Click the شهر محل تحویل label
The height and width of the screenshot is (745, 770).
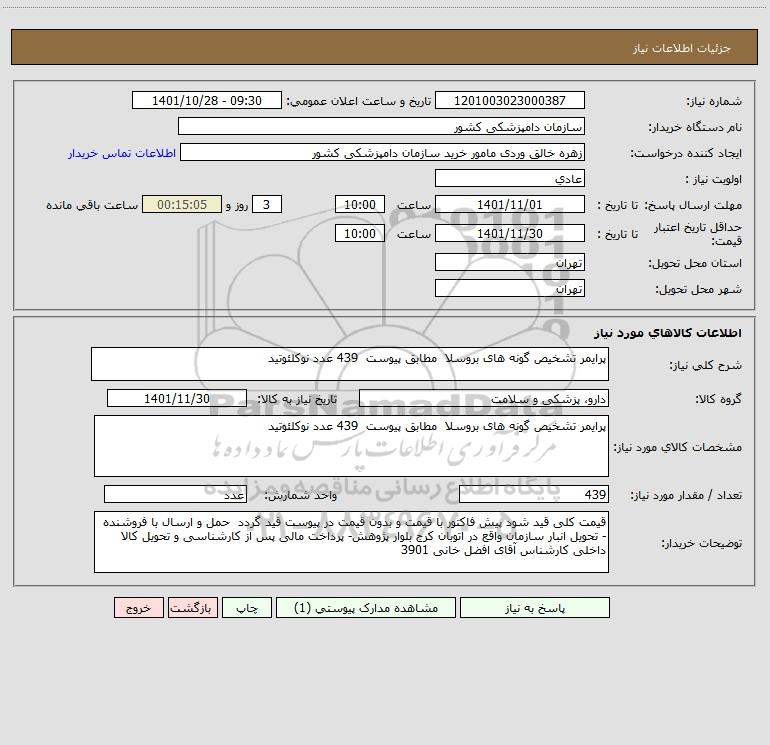click(x=699, y=290)
